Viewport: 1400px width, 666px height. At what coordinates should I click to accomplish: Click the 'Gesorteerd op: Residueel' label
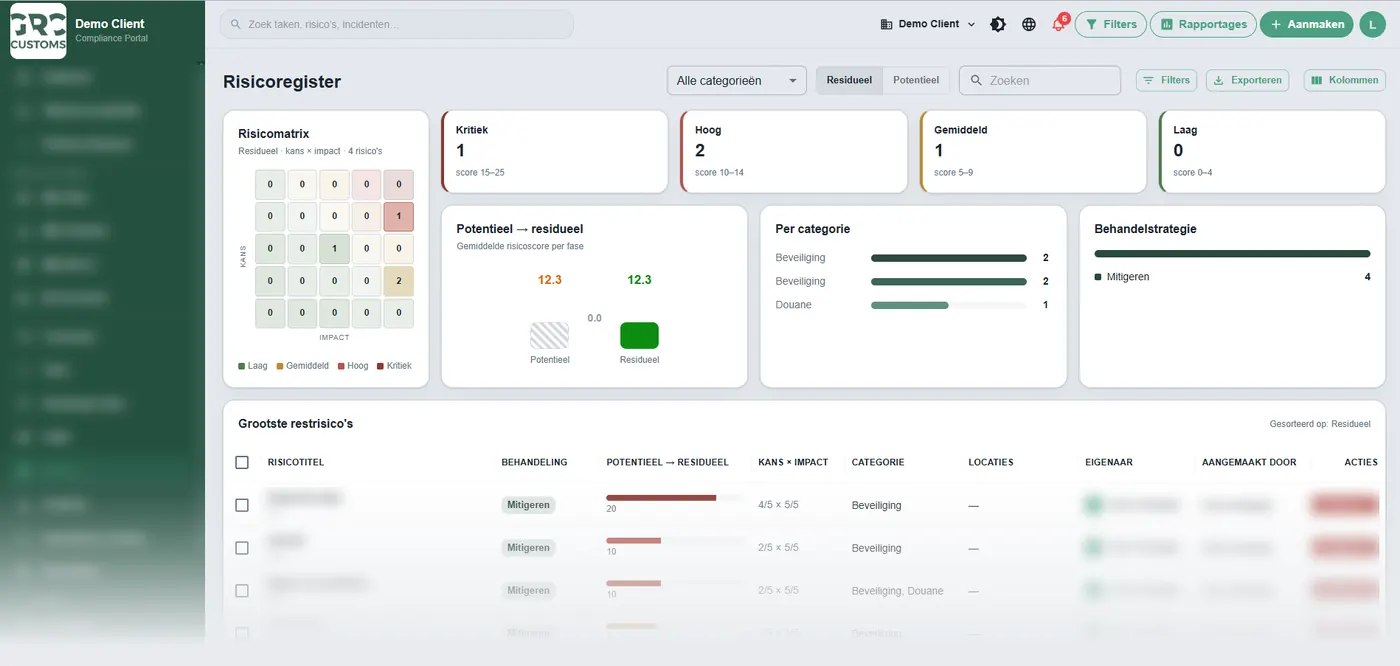(x=1320, y=424)
